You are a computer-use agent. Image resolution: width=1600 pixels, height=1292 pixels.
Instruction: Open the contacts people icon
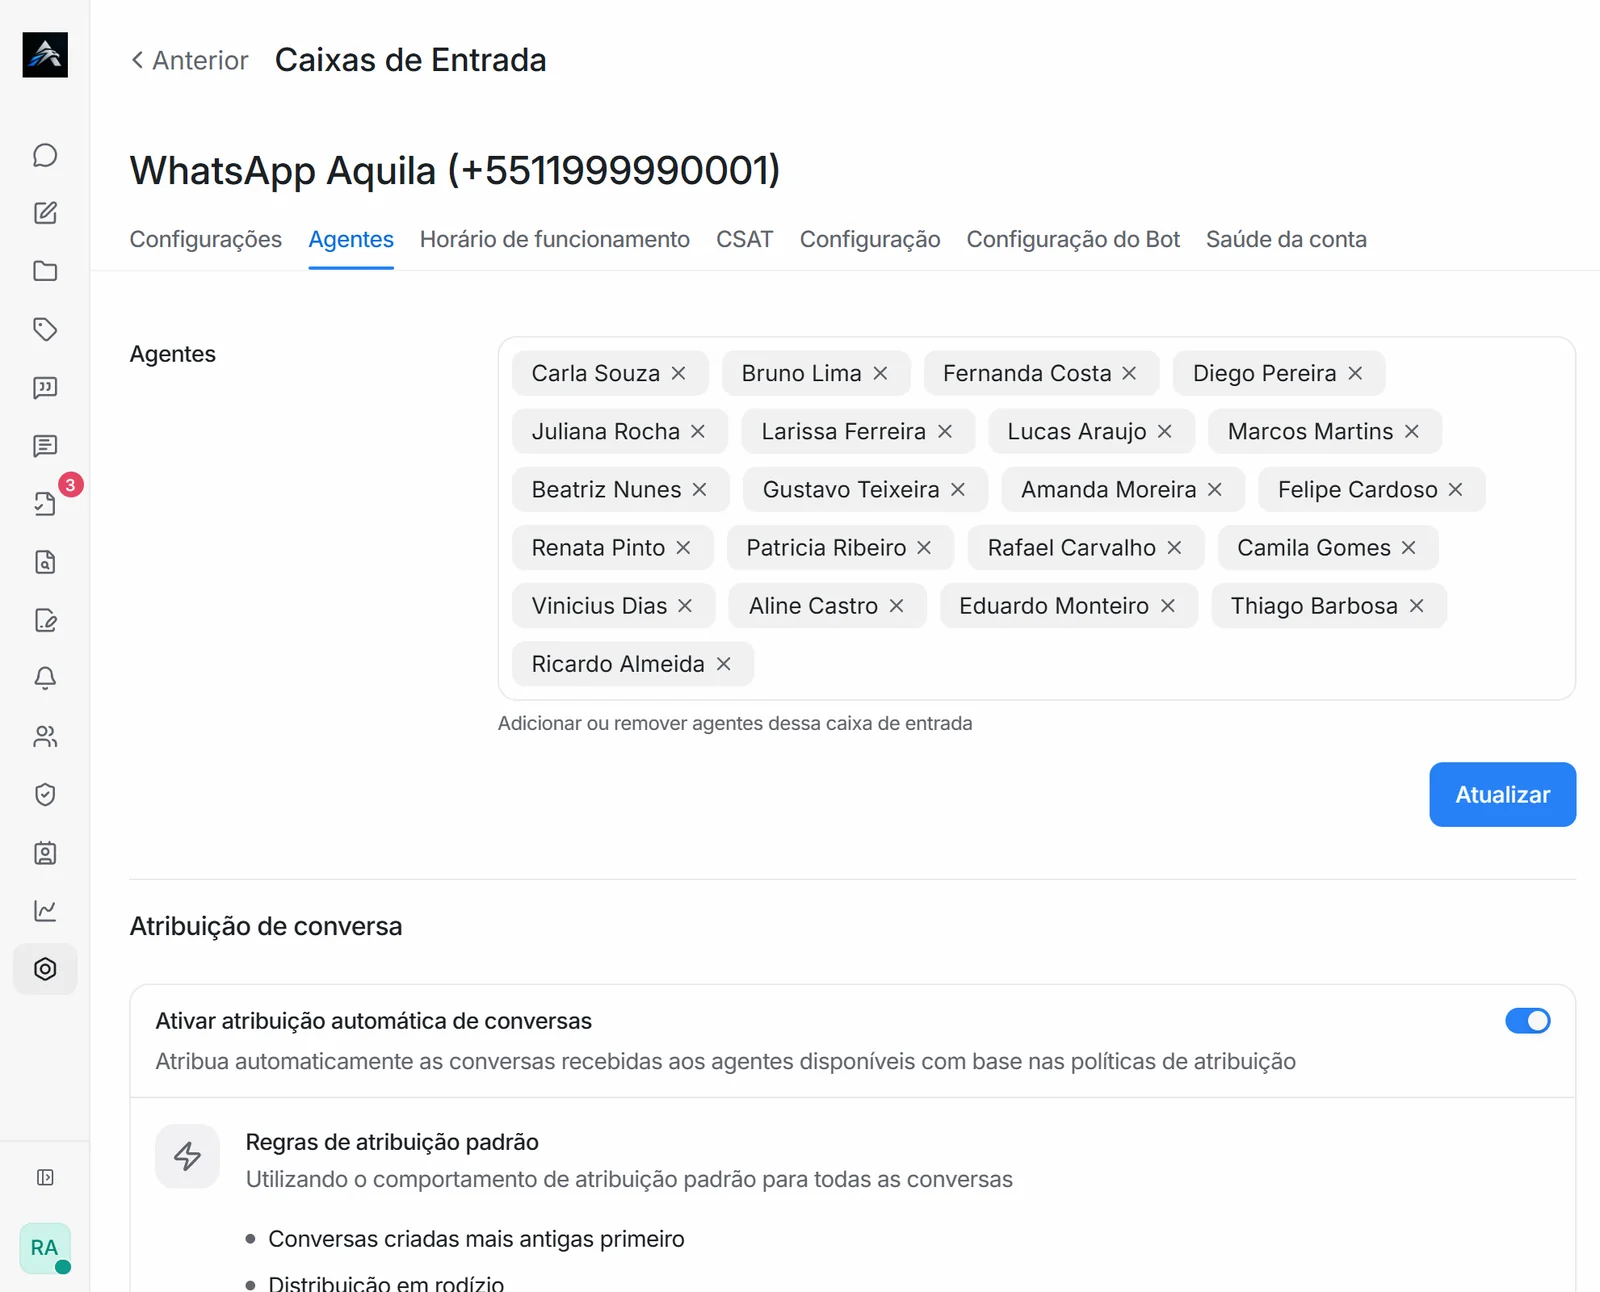45,737
